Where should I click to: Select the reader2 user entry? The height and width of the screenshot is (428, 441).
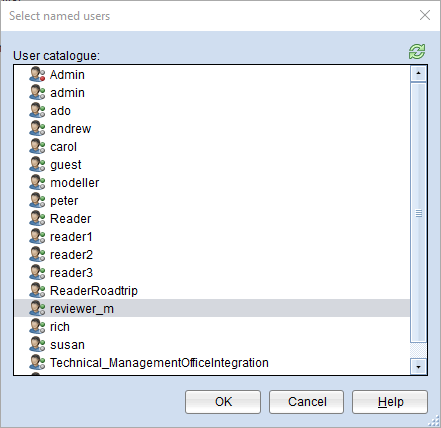[x=212, y=255]
